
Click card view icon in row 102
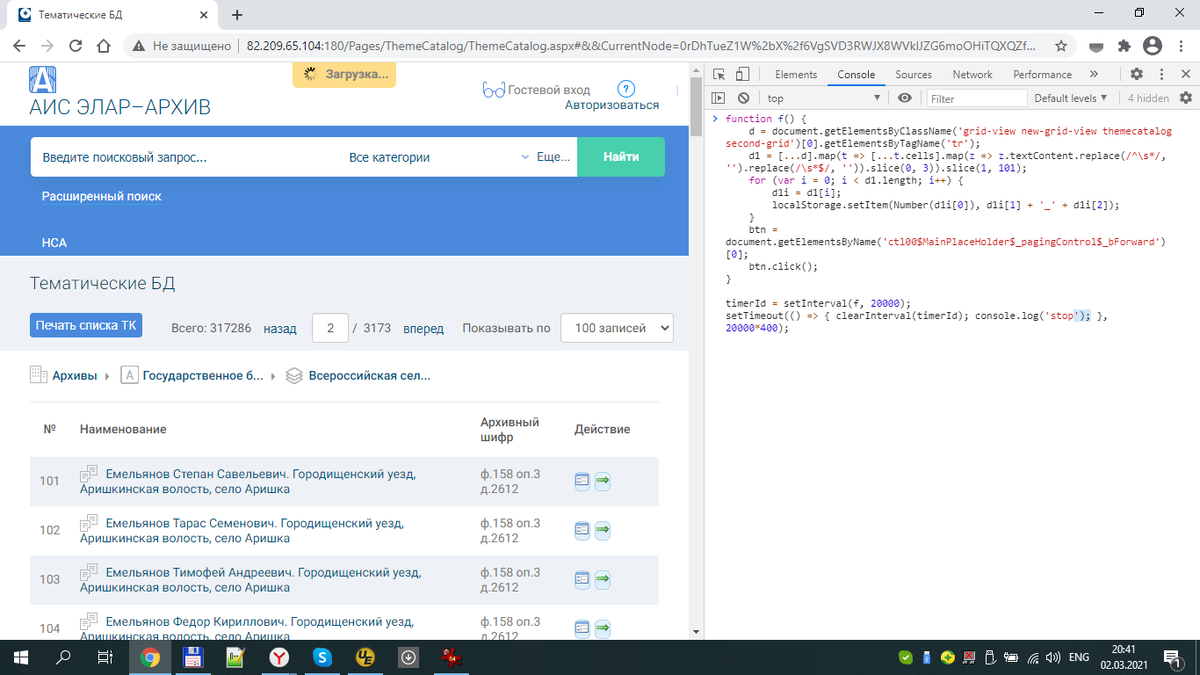point(583,530)
